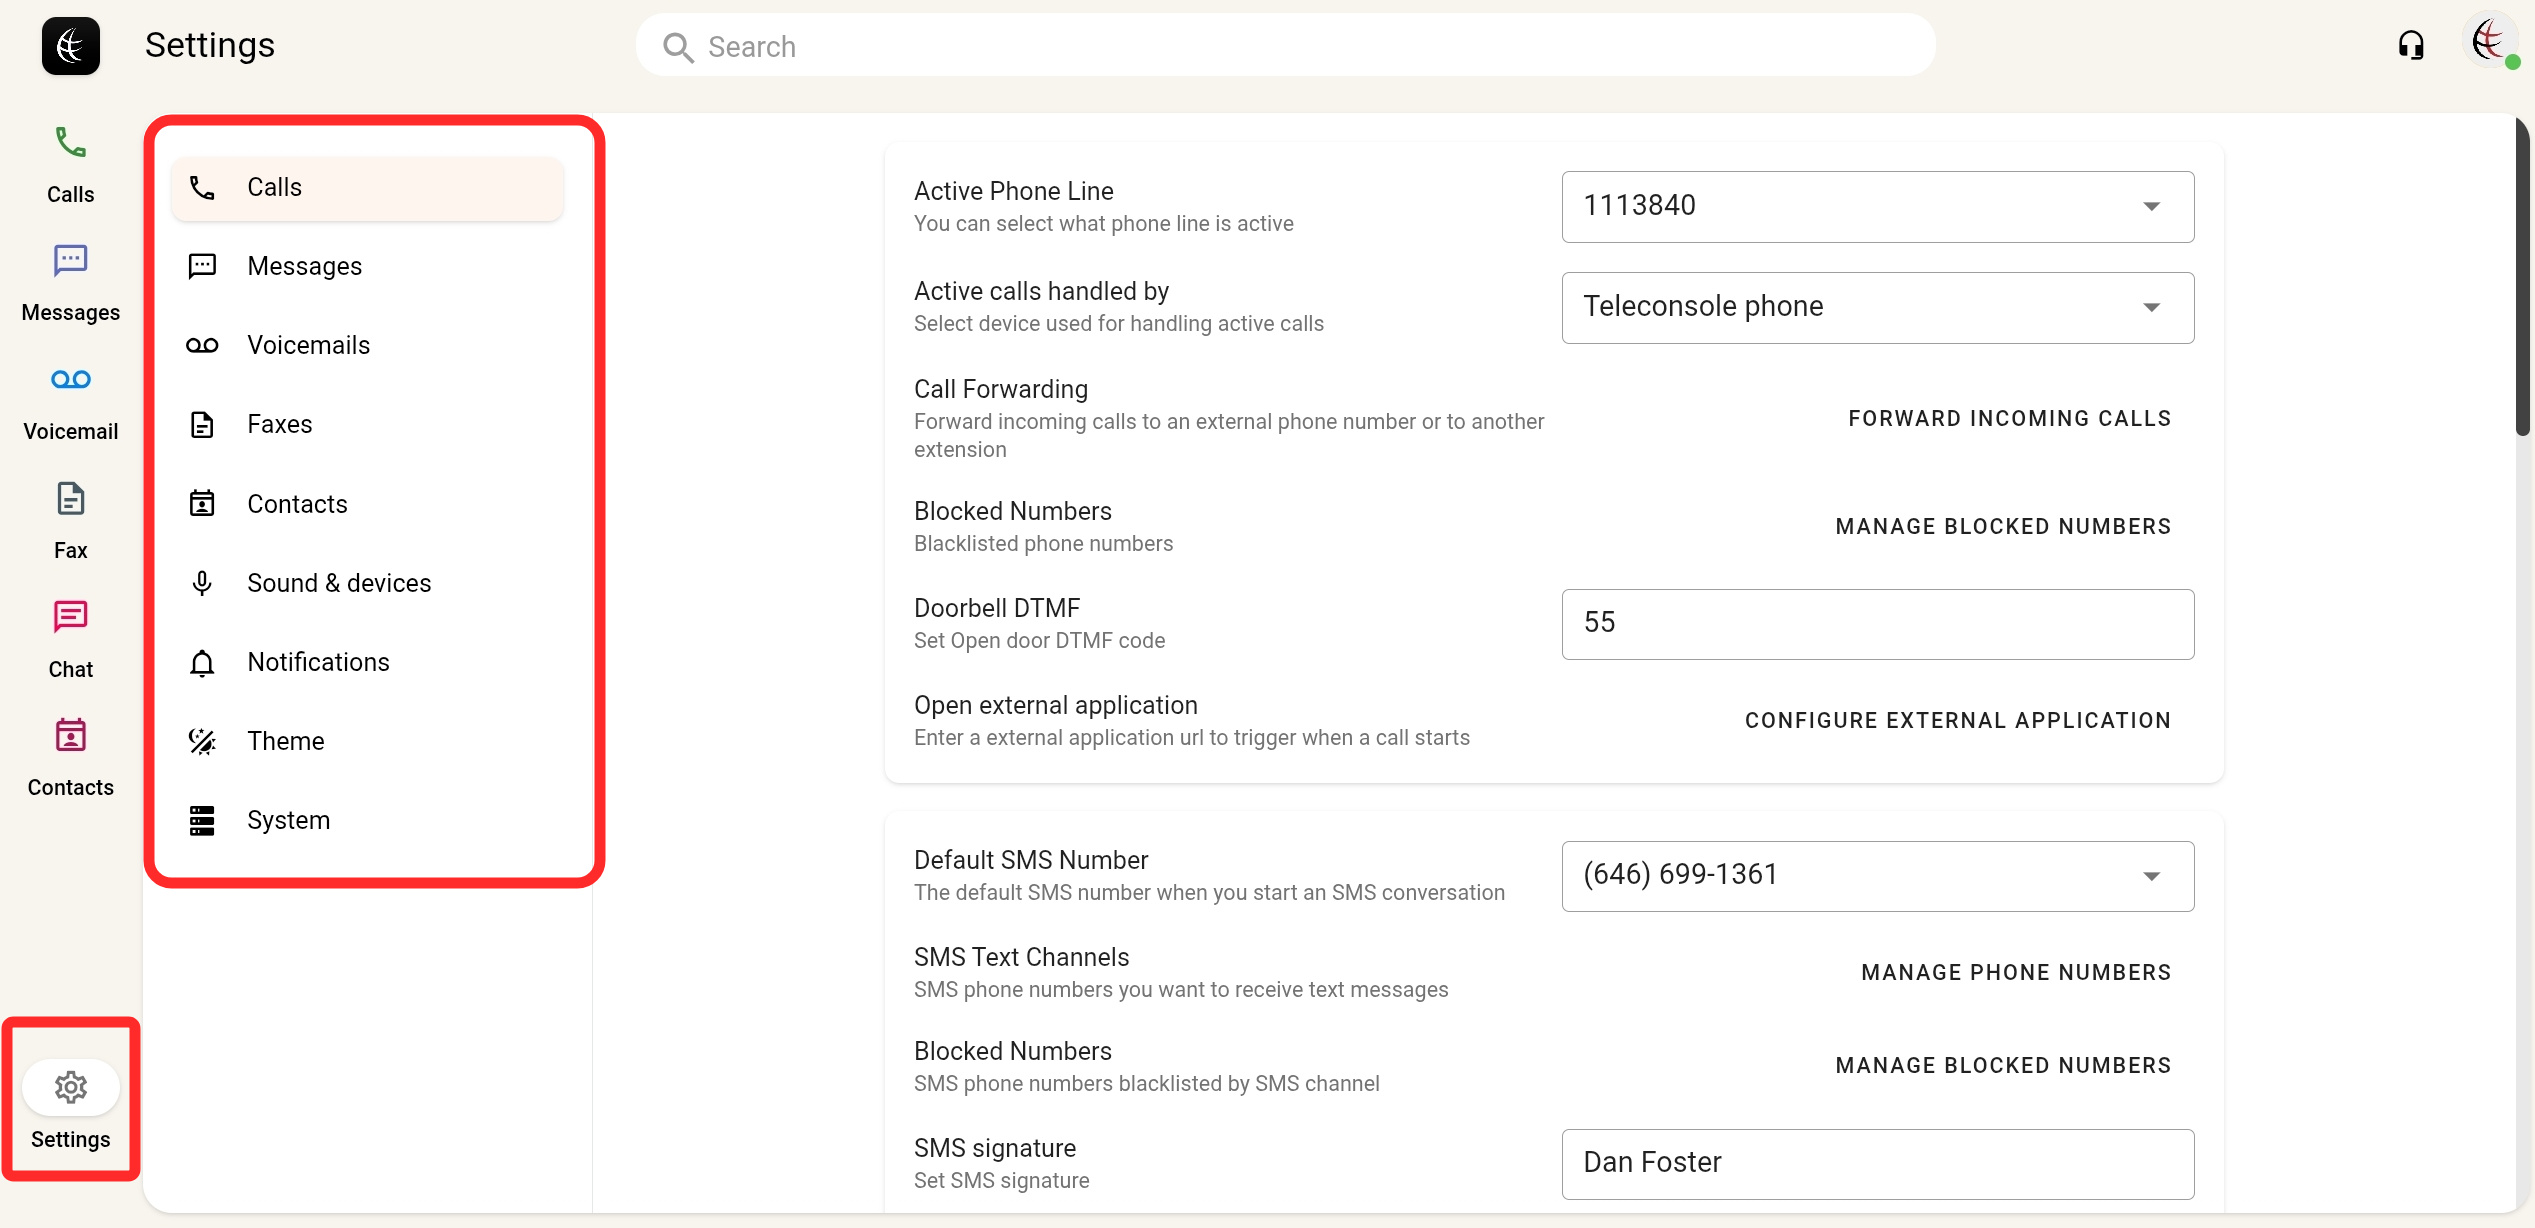Expand the Active Phone Line dropdown
This screenshot has height=1228, width=2535.
coord(1877,206)
